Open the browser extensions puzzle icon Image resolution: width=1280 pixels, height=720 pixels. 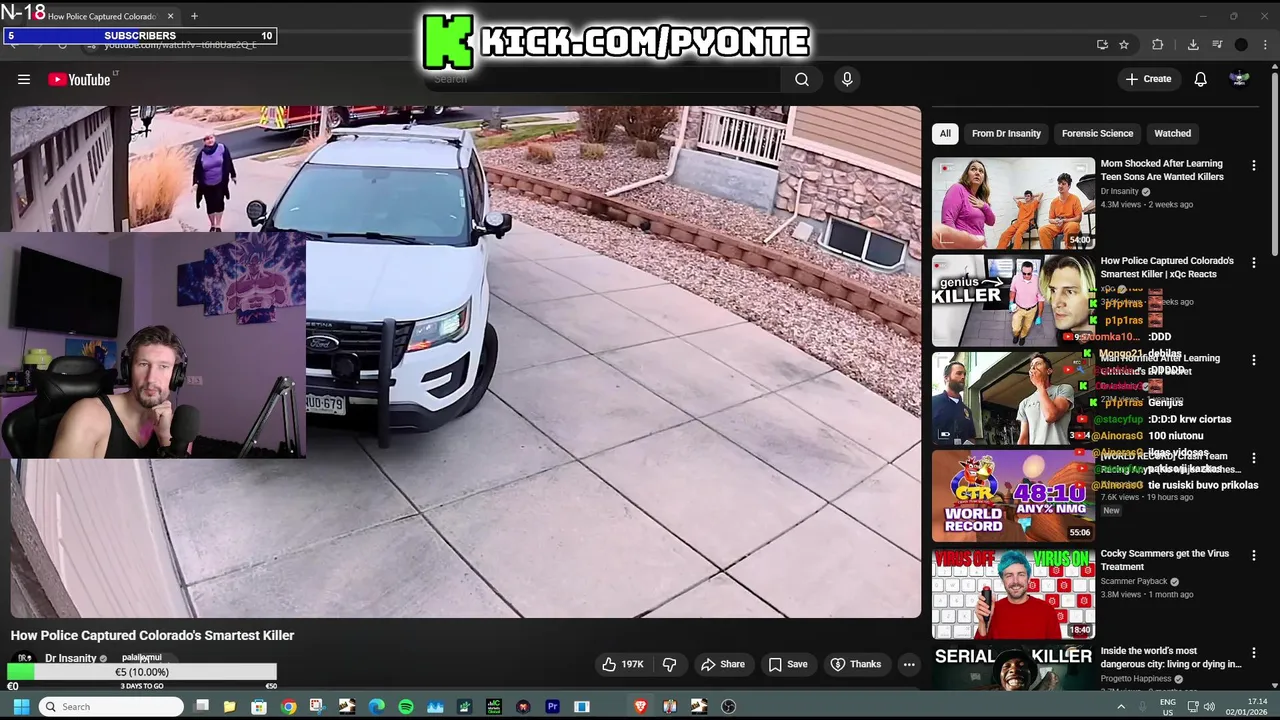pyautogui.click(x=1158, y=44)
